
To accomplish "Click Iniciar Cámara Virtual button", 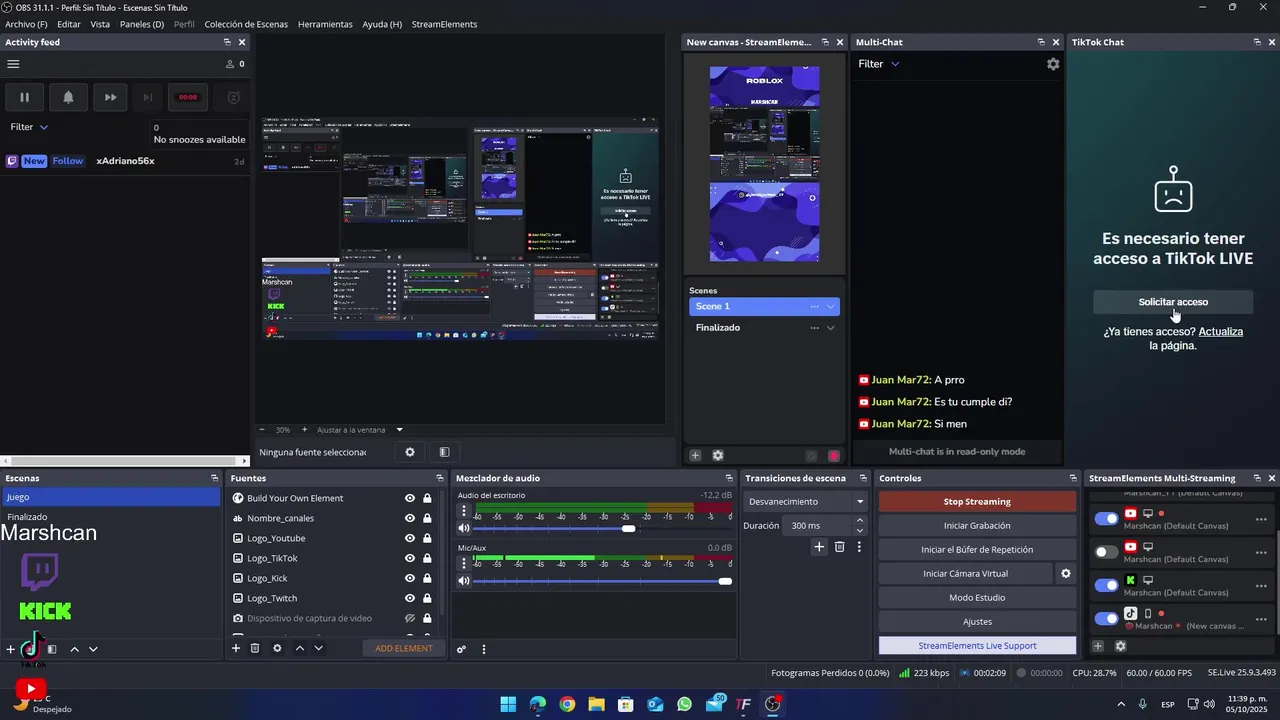I will [965, 573].
